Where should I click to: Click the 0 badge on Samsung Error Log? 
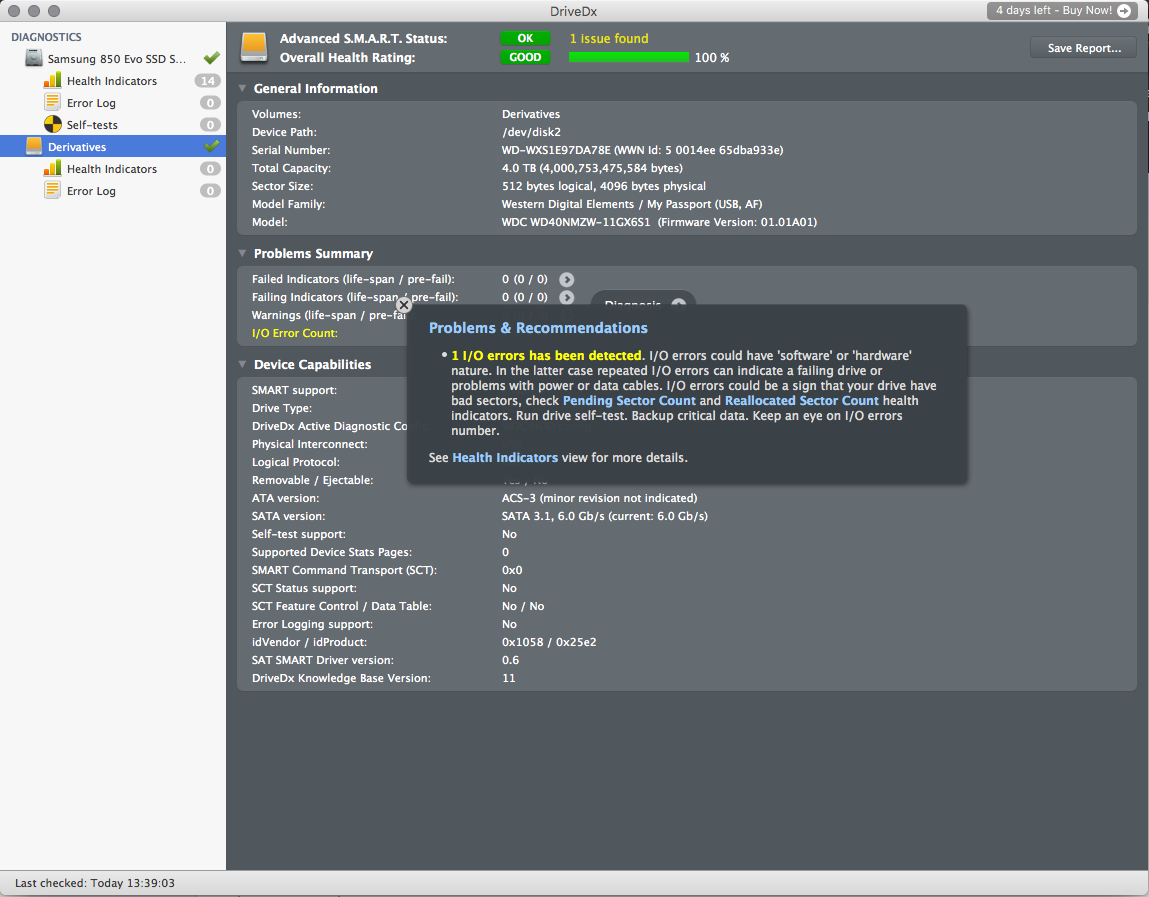click(210, 103)
